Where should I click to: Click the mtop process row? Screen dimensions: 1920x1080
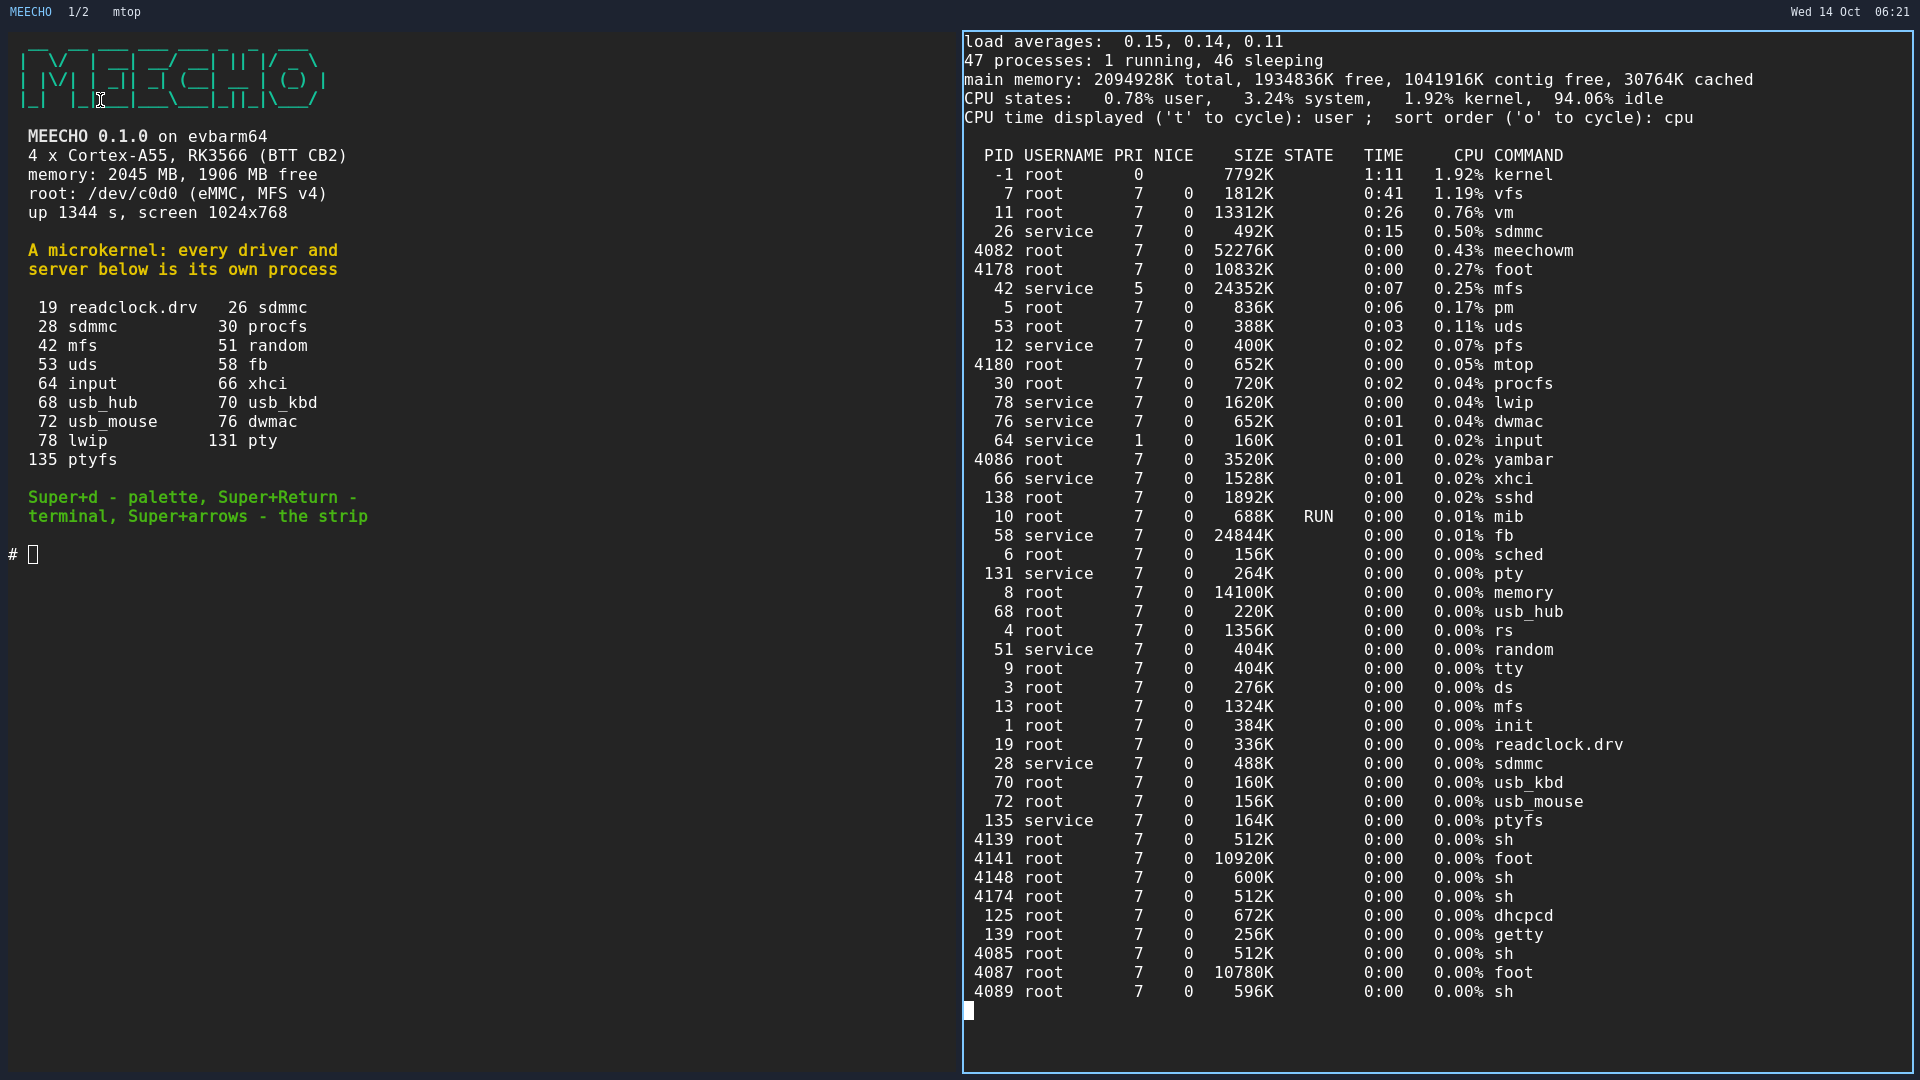coord(1253,365)
